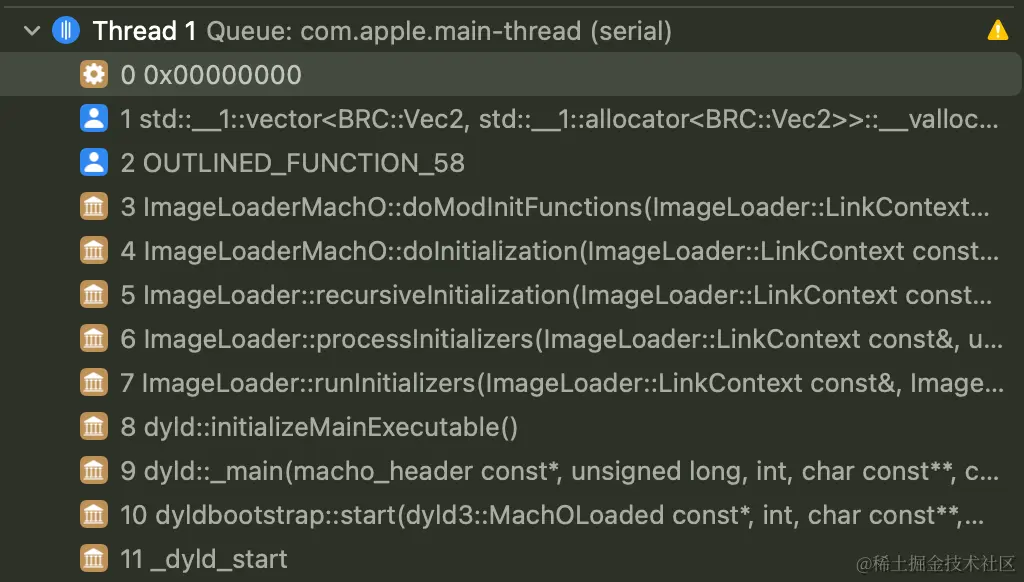1024x582 pixels.
Task: Select frame 7 runInitializers
Action: click(x=511, y=383)
